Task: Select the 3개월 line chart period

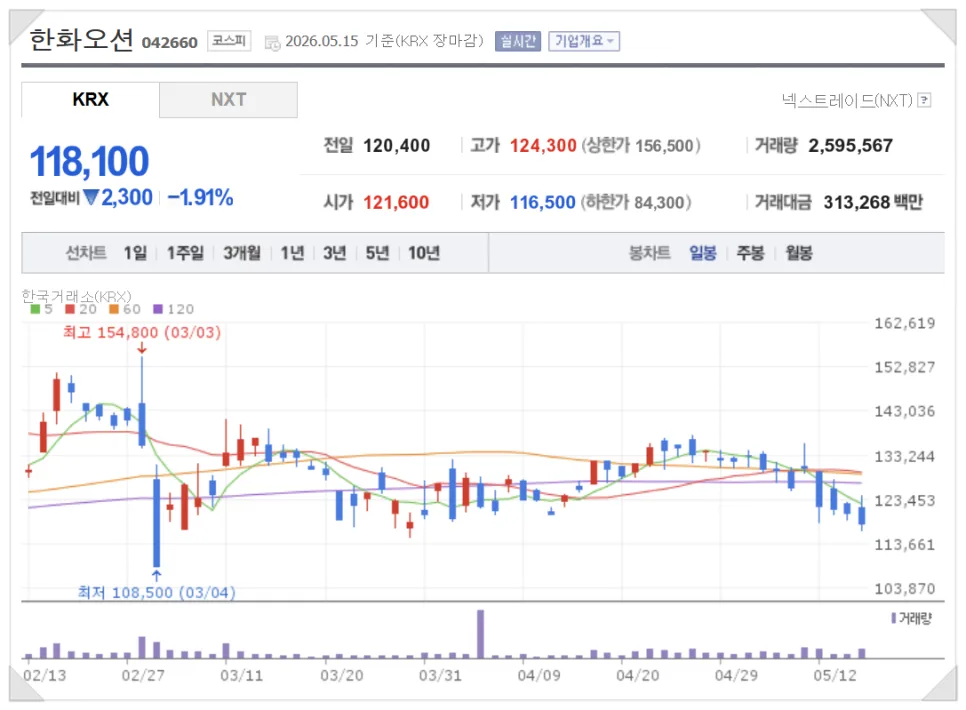Action: click(242, 253)
